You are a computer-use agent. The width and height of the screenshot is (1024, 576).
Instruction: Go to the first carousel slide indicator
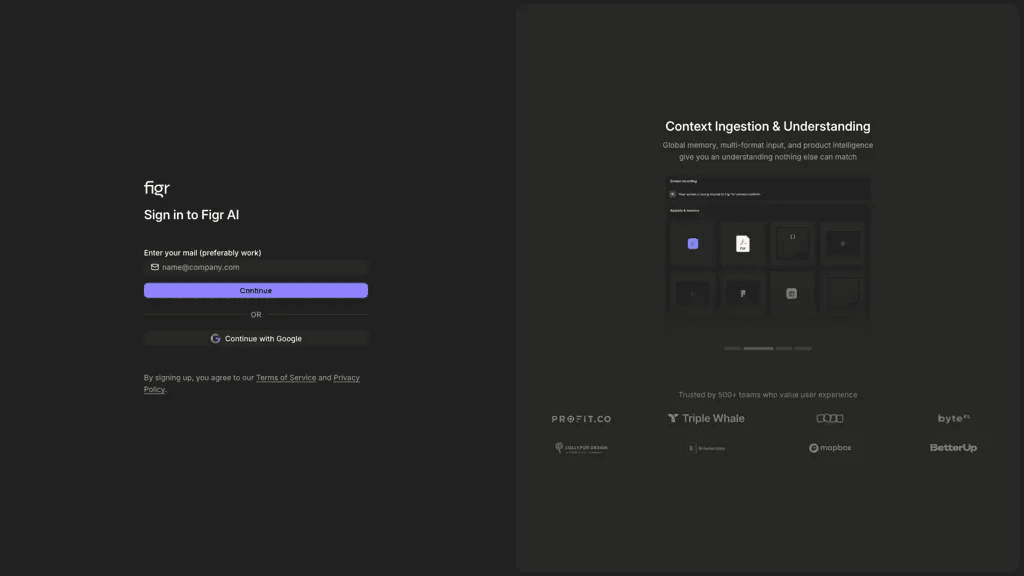coord(733,349)
